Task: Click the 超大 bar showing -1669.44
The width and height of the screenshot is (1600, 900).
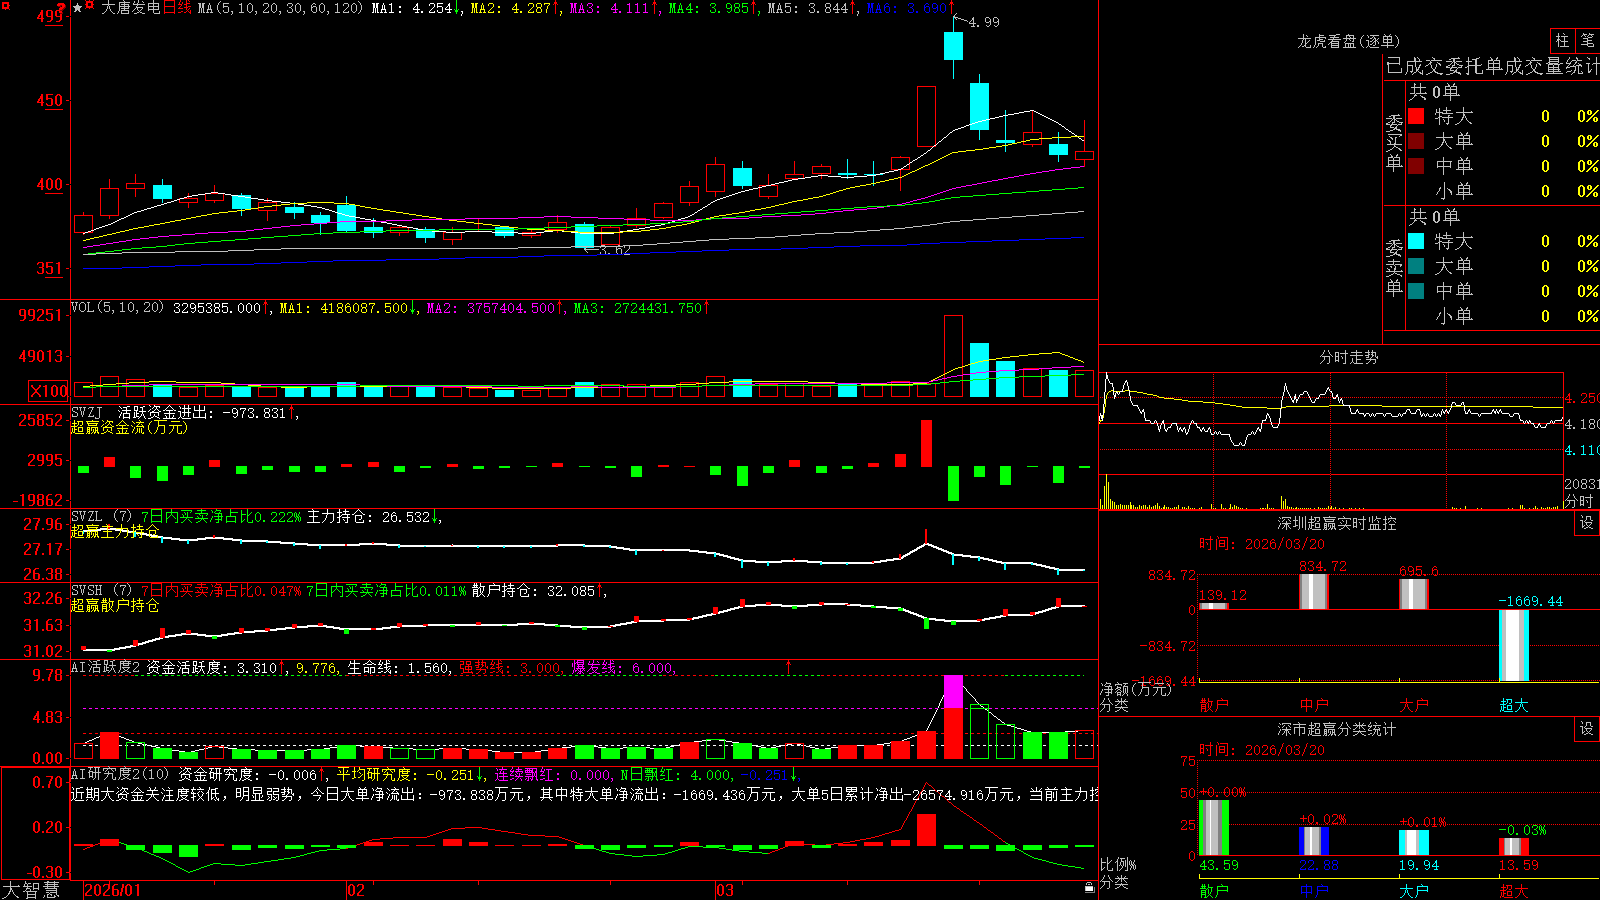Action: pos(1513,645)
